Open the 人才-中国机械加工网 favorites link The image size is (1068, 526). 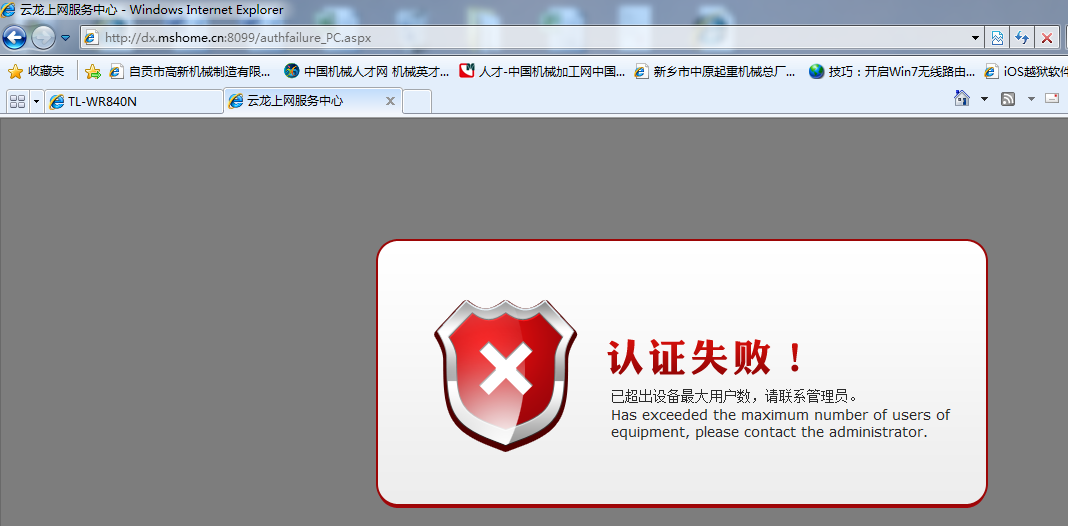tap(542, 71)
